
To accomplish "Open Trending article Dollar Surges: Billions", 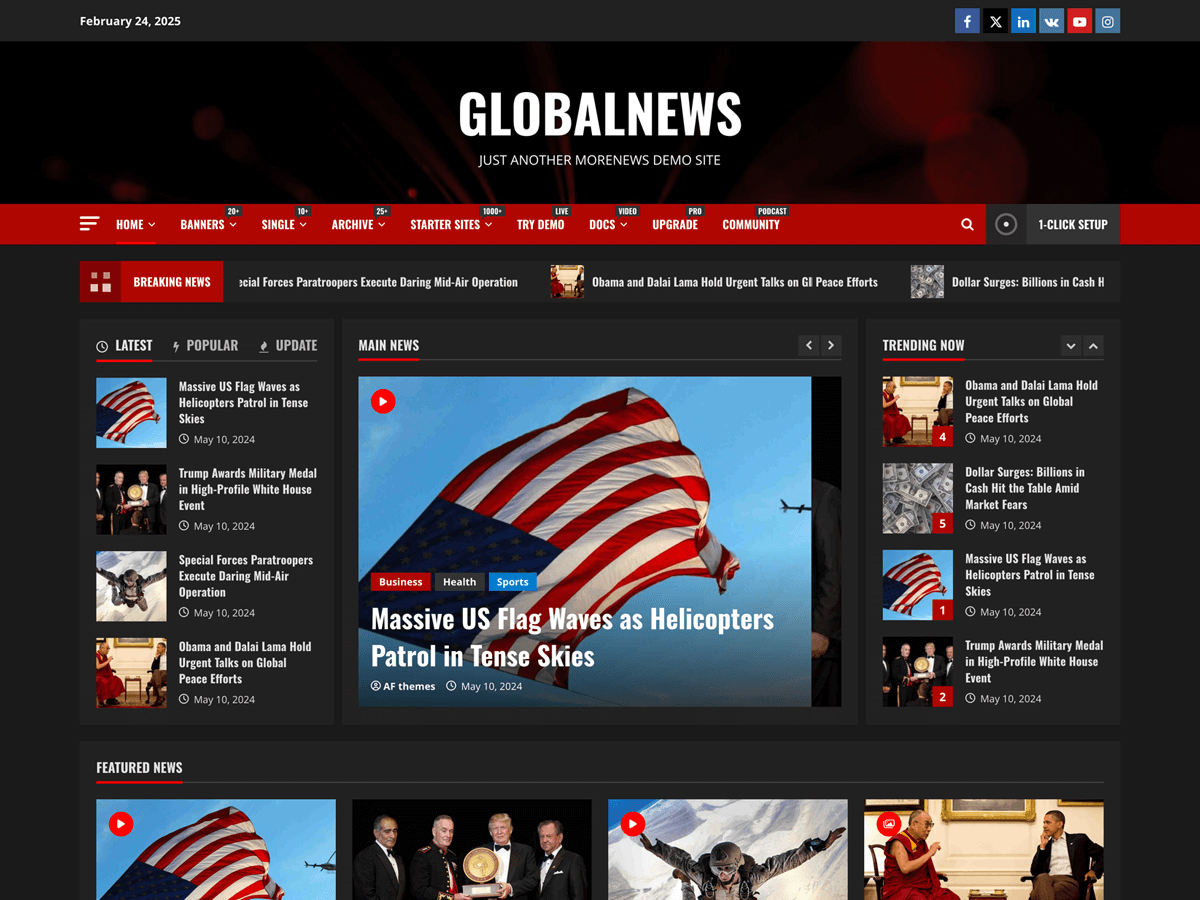I will point(1025,488).
